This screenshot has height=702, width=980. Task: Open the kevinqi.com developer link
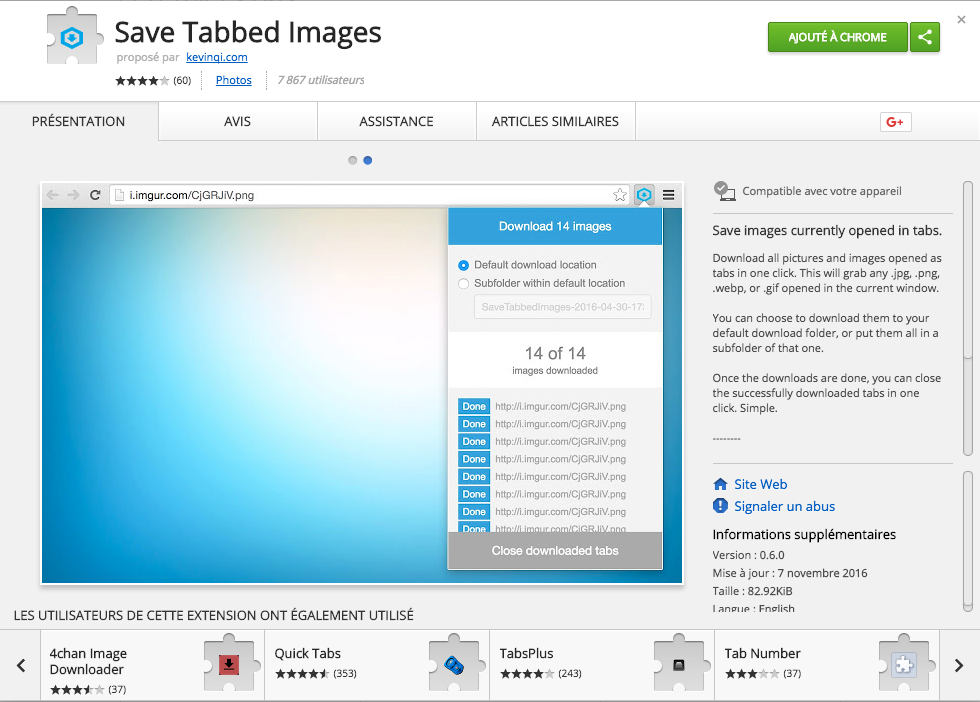(217, 57)
